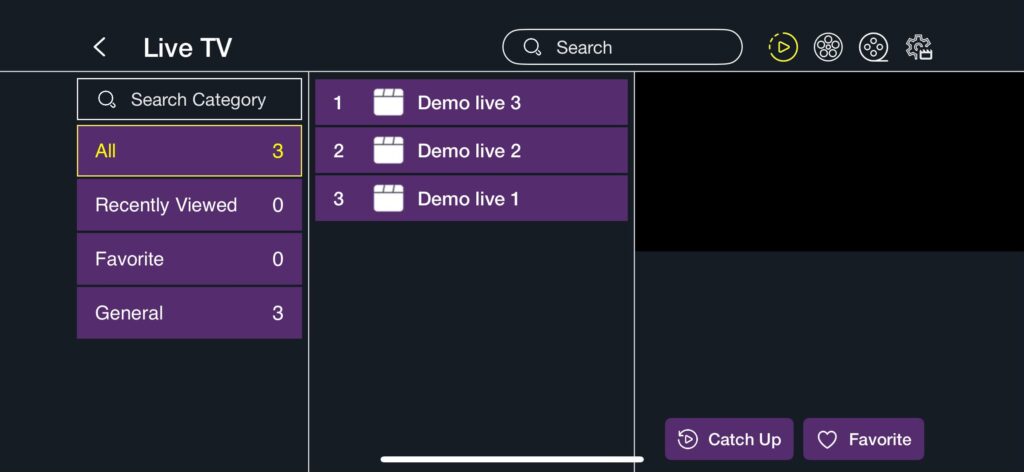
Task: Open the Movies film reel icon
Action: click(828, 47)
